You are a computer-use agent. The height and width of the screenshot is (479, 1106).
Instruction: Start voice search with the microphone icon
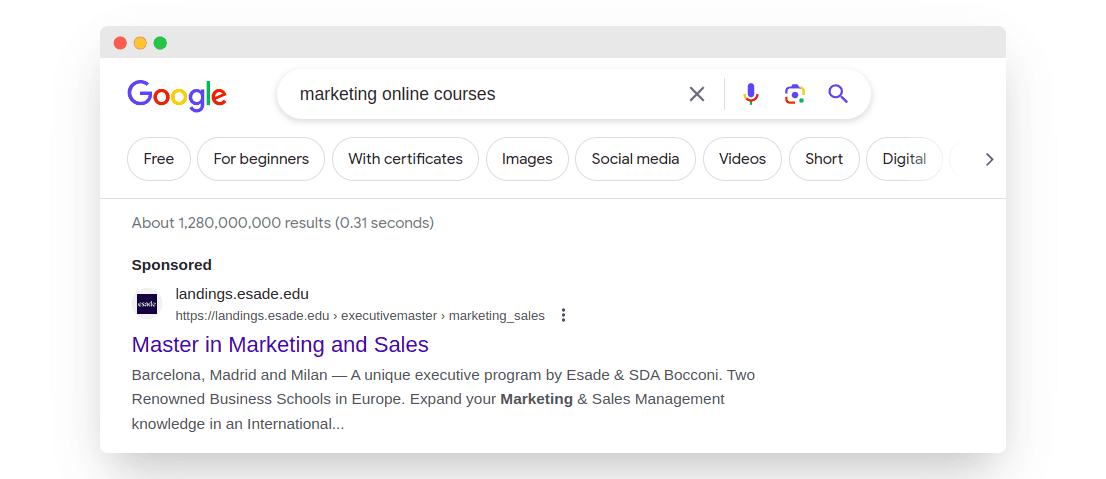(x=751, y=94)
